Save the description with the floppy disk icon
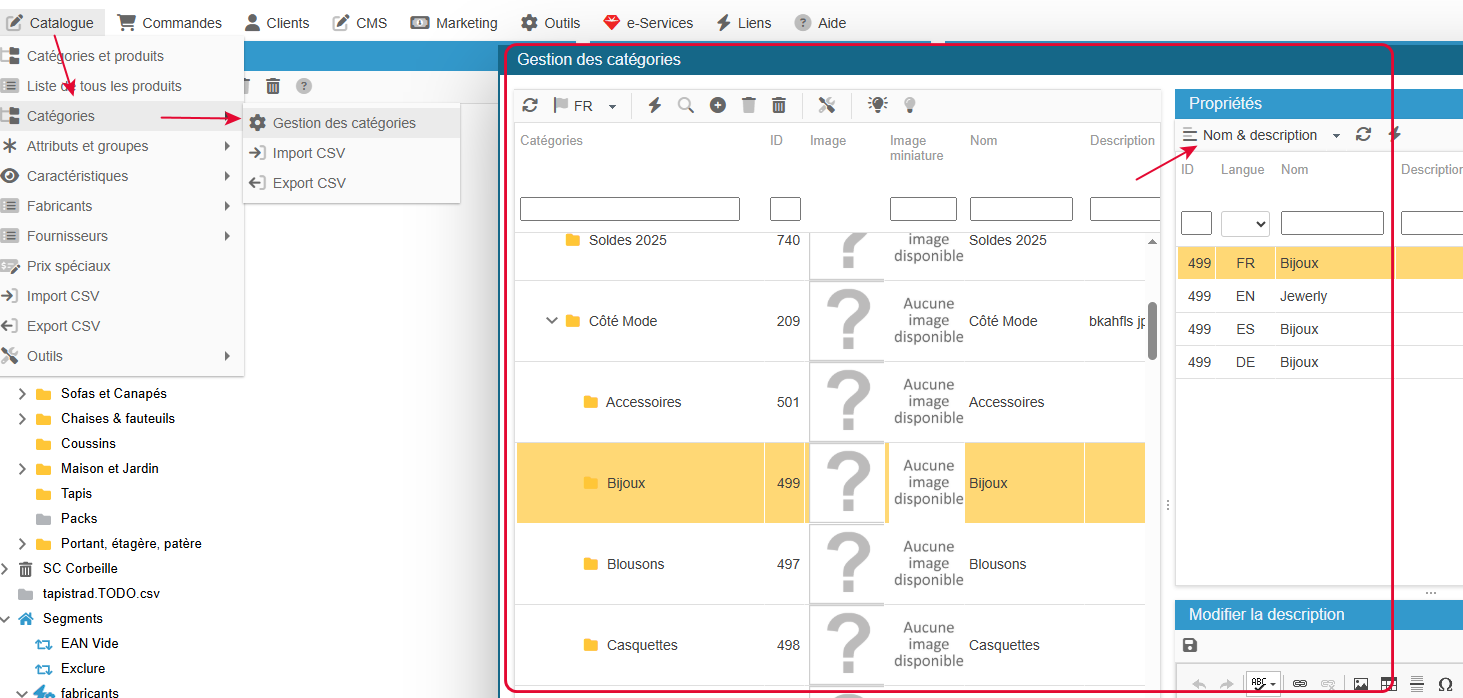Screen dimensions: 1463x698 click(1190, 645)
